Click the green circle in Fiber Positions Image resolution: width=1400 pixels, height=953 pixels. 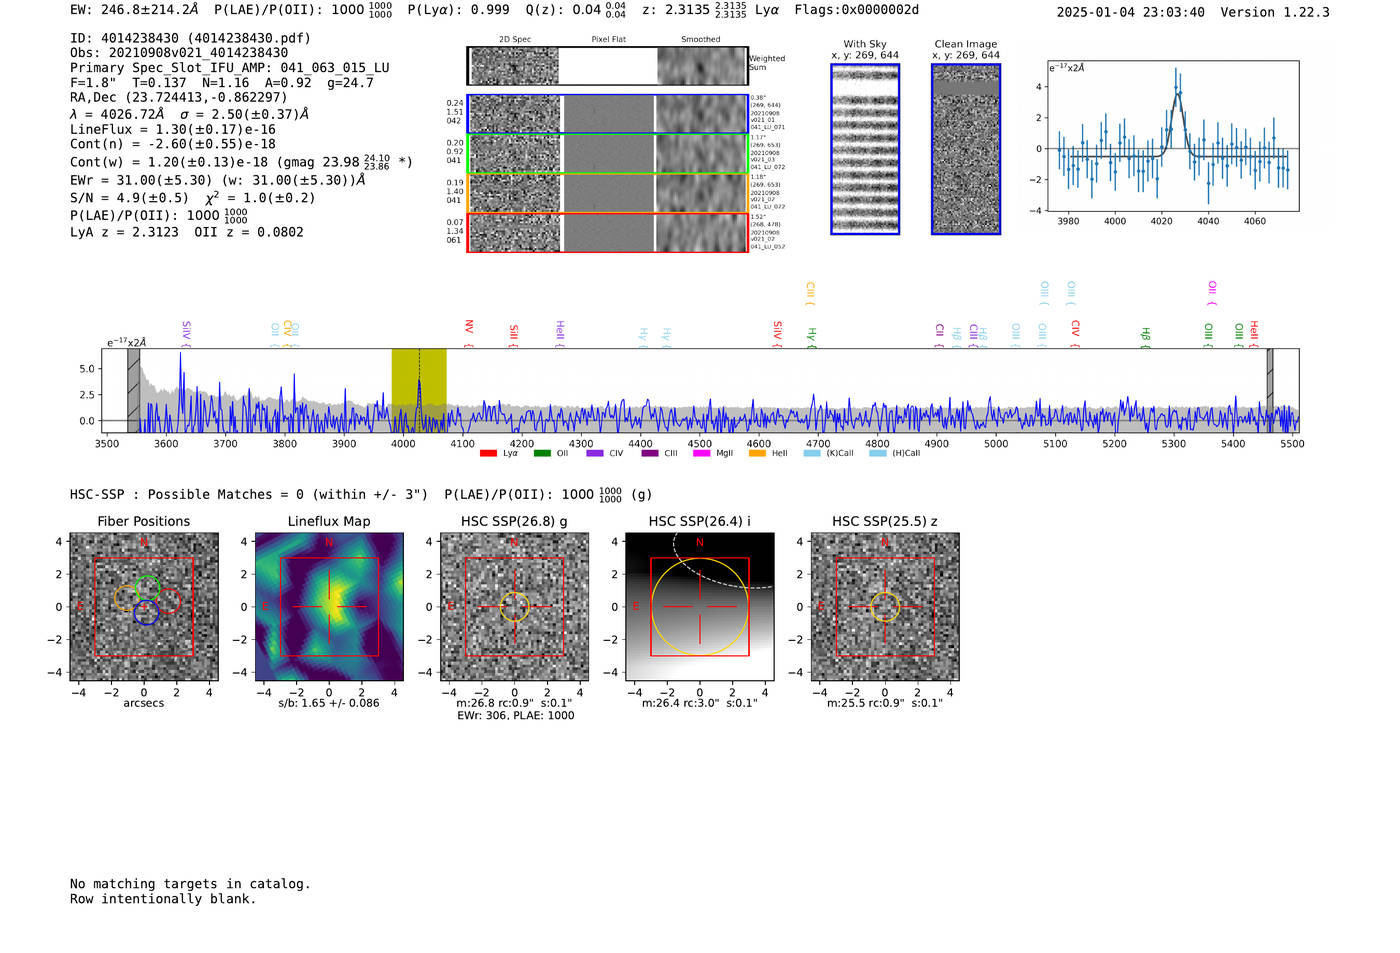pyautogui.click(x=148, y=589)
